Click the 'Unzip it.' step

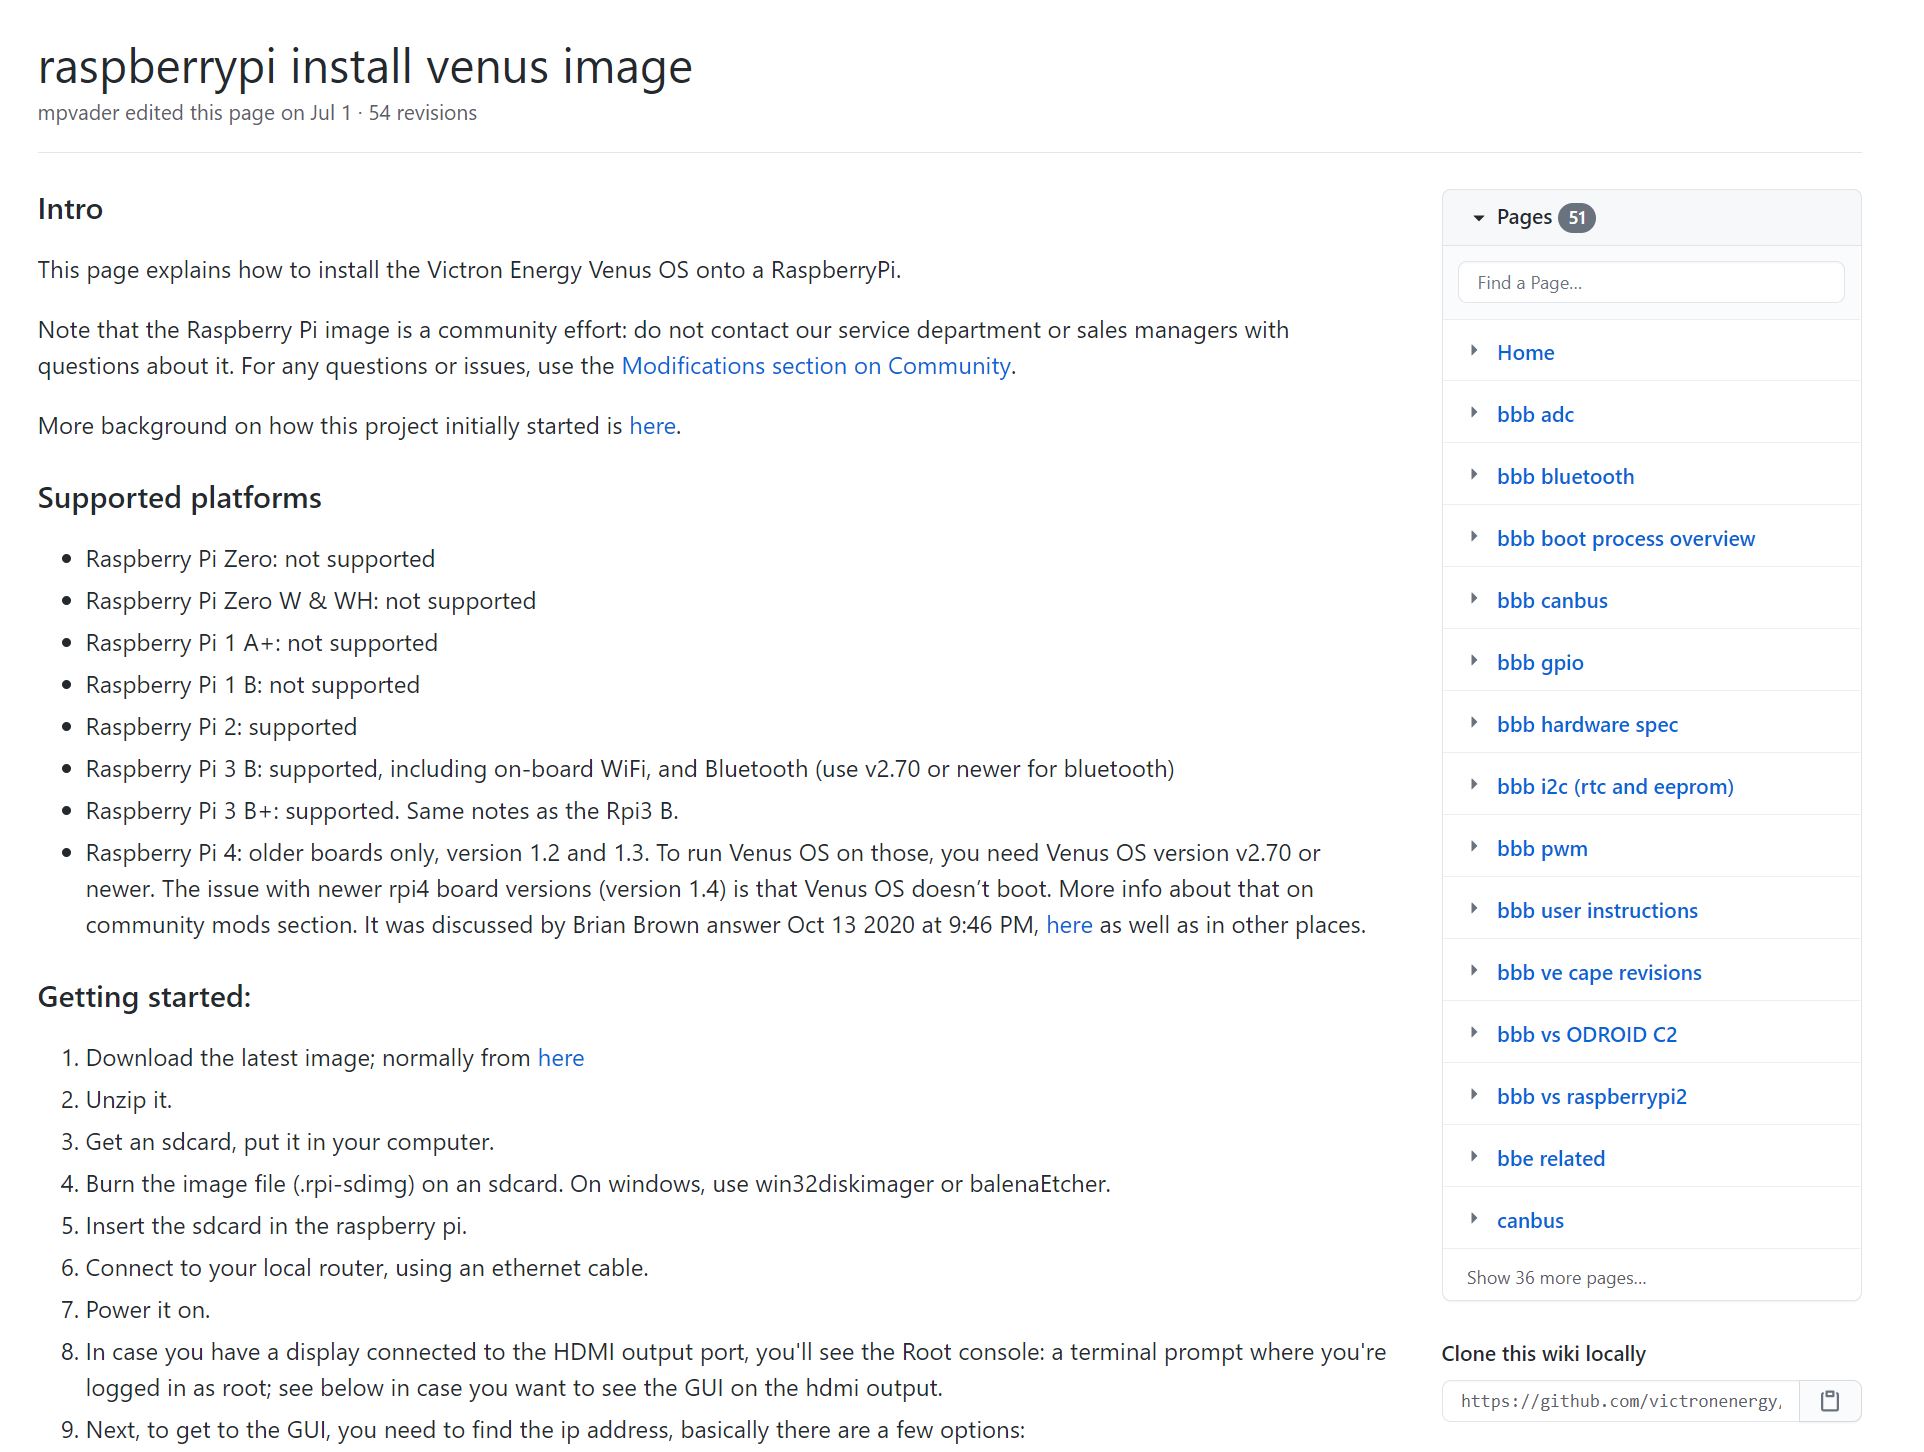coord(129,1100)
